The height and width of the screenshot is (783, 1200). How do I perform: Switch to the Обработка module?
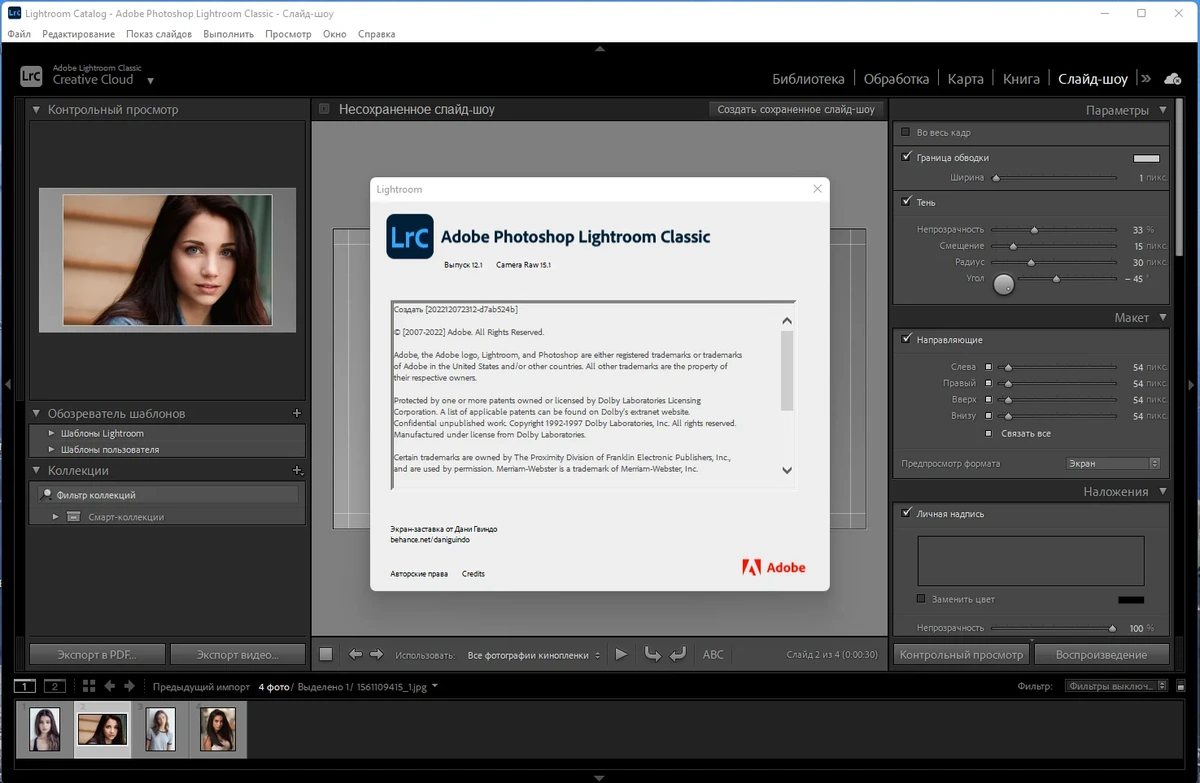coord(896,79)
